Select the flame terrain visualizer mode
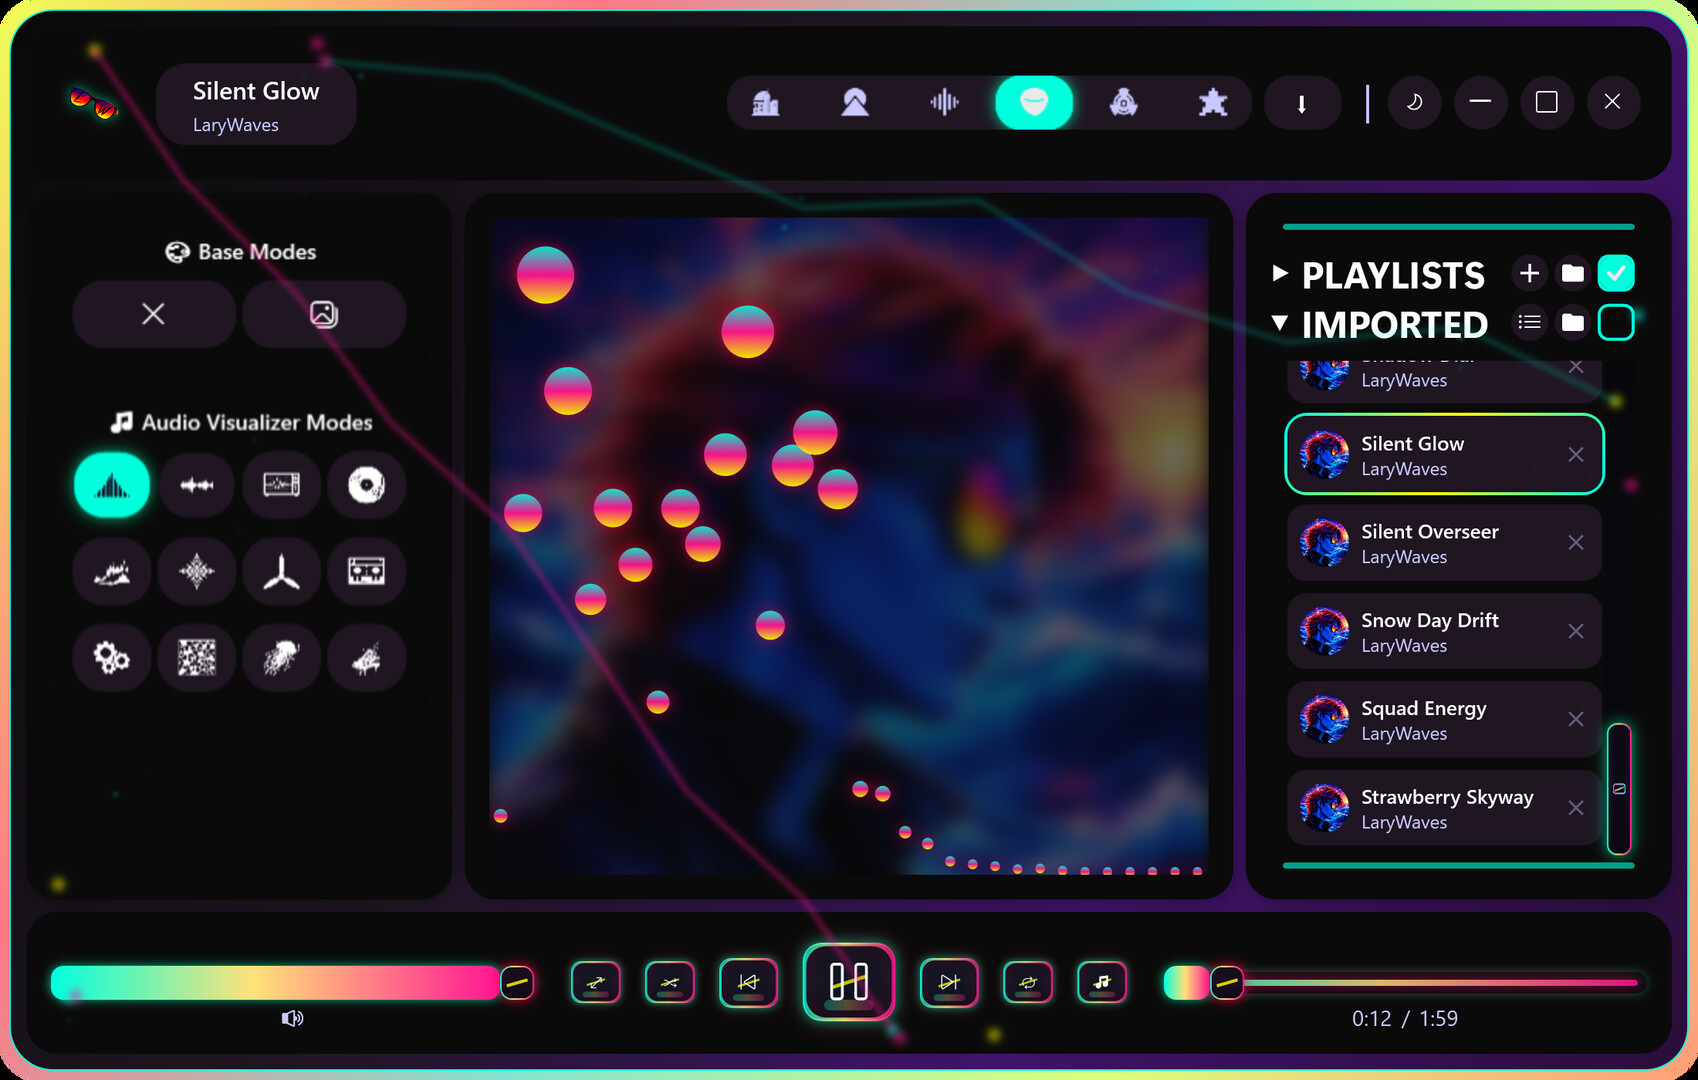The width and height of the screenshot is (1698, 1080). tap(112, 572)
